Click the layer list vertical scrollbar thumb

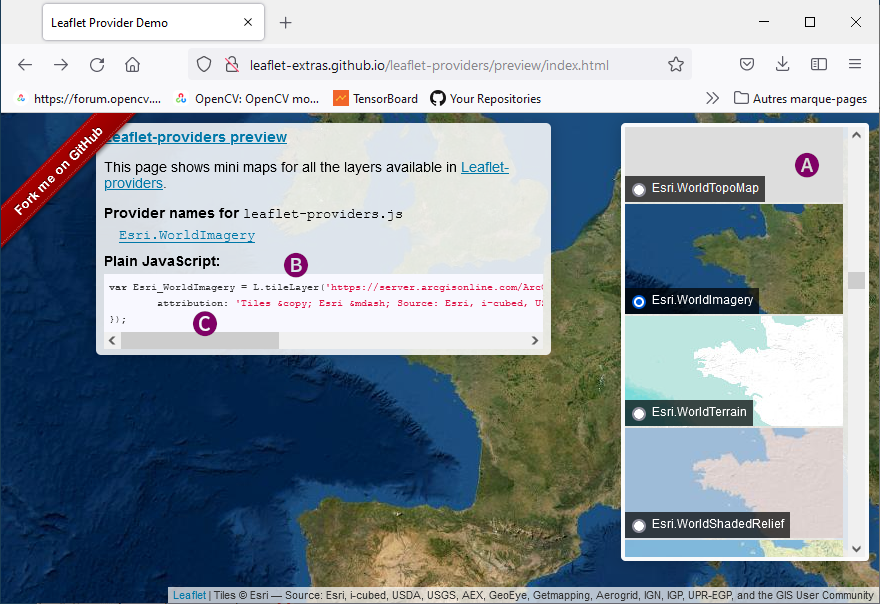[856, 280]
